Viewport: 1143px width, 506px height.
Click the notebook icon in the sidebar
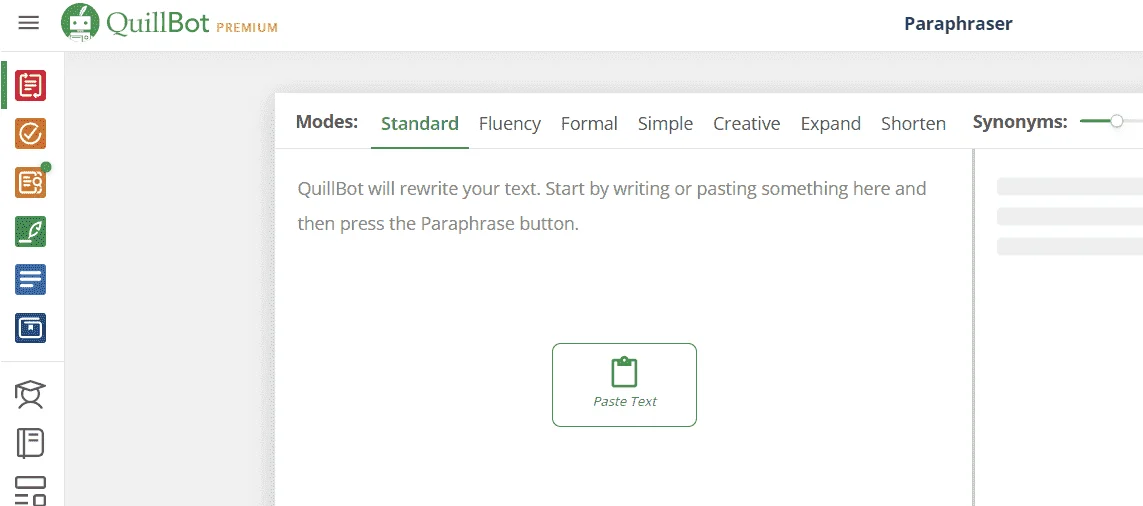point(31,443)
